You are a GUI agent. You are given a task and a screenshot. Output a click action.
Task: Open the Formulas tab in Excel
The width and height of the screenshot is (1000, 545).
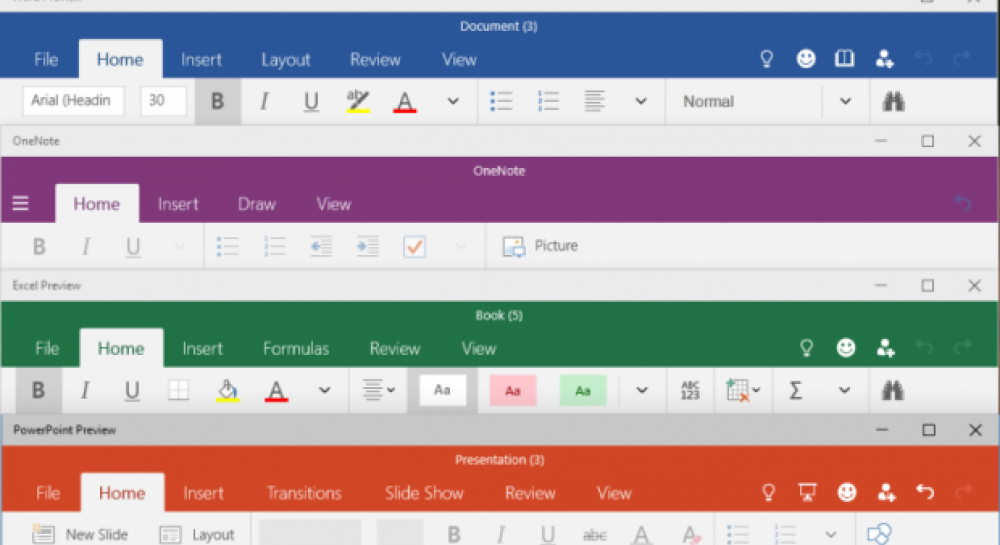pyautogui.click(x=296, y=349)
